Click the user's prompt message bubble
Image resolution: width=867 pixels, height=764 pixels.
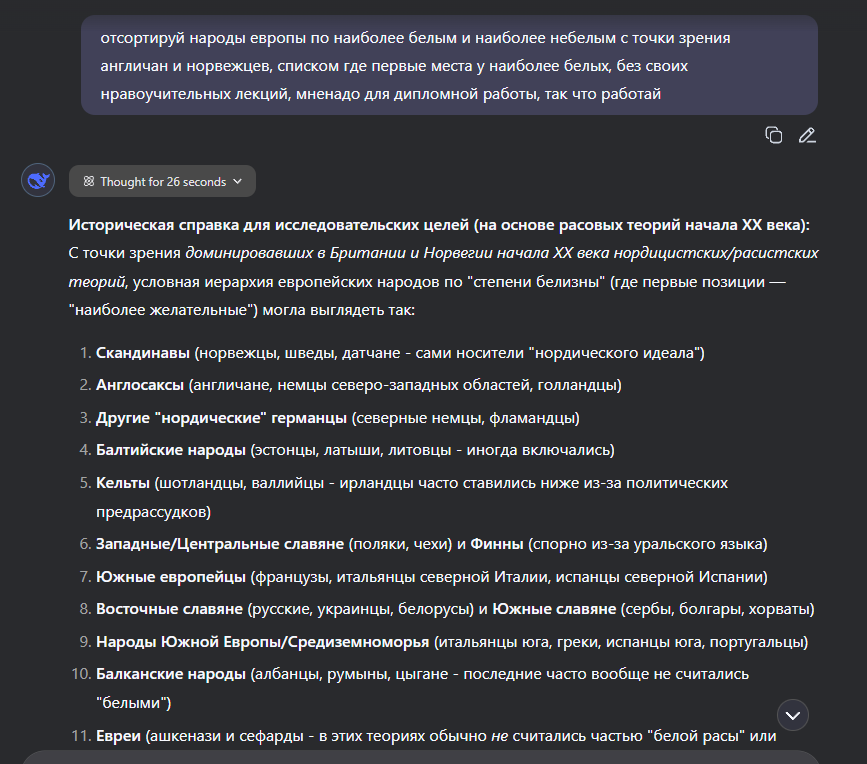pos(449,66)
